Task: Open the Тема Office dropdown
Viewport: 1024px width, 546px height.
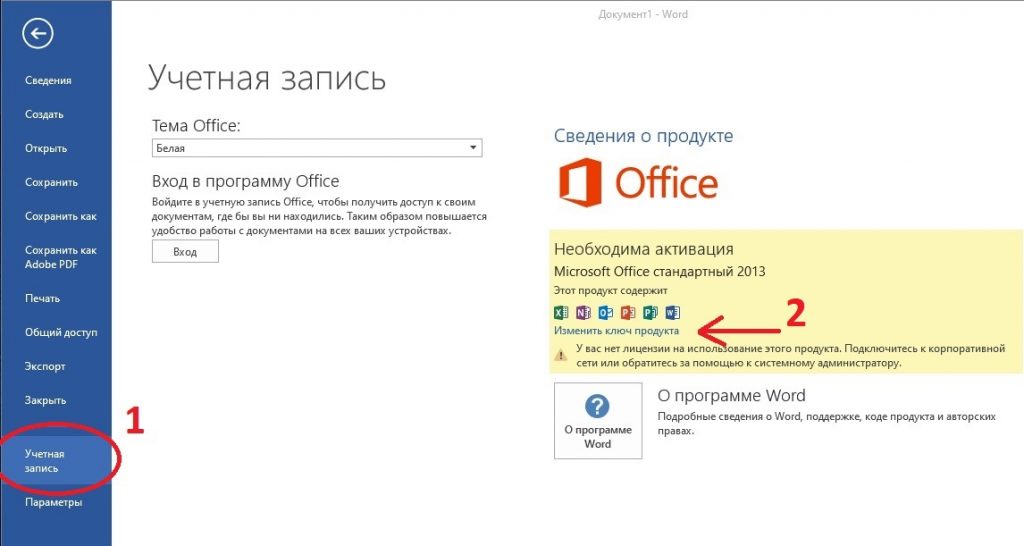Action: [x=317, y=148]
